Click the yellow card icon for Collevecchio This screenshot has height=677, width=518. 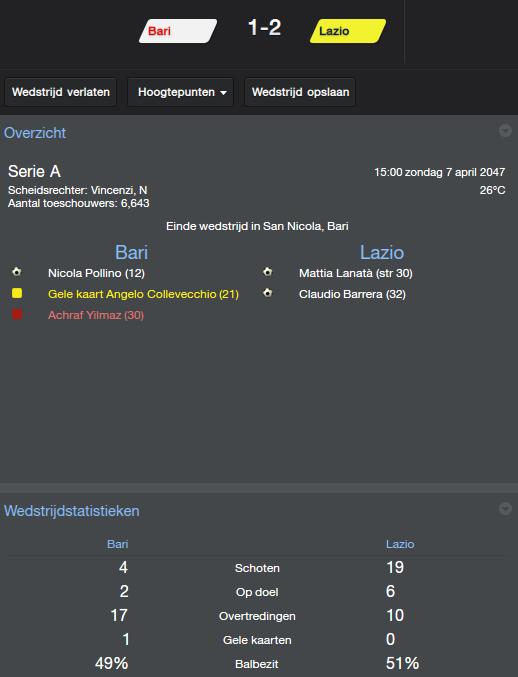(x=17, y=294)
